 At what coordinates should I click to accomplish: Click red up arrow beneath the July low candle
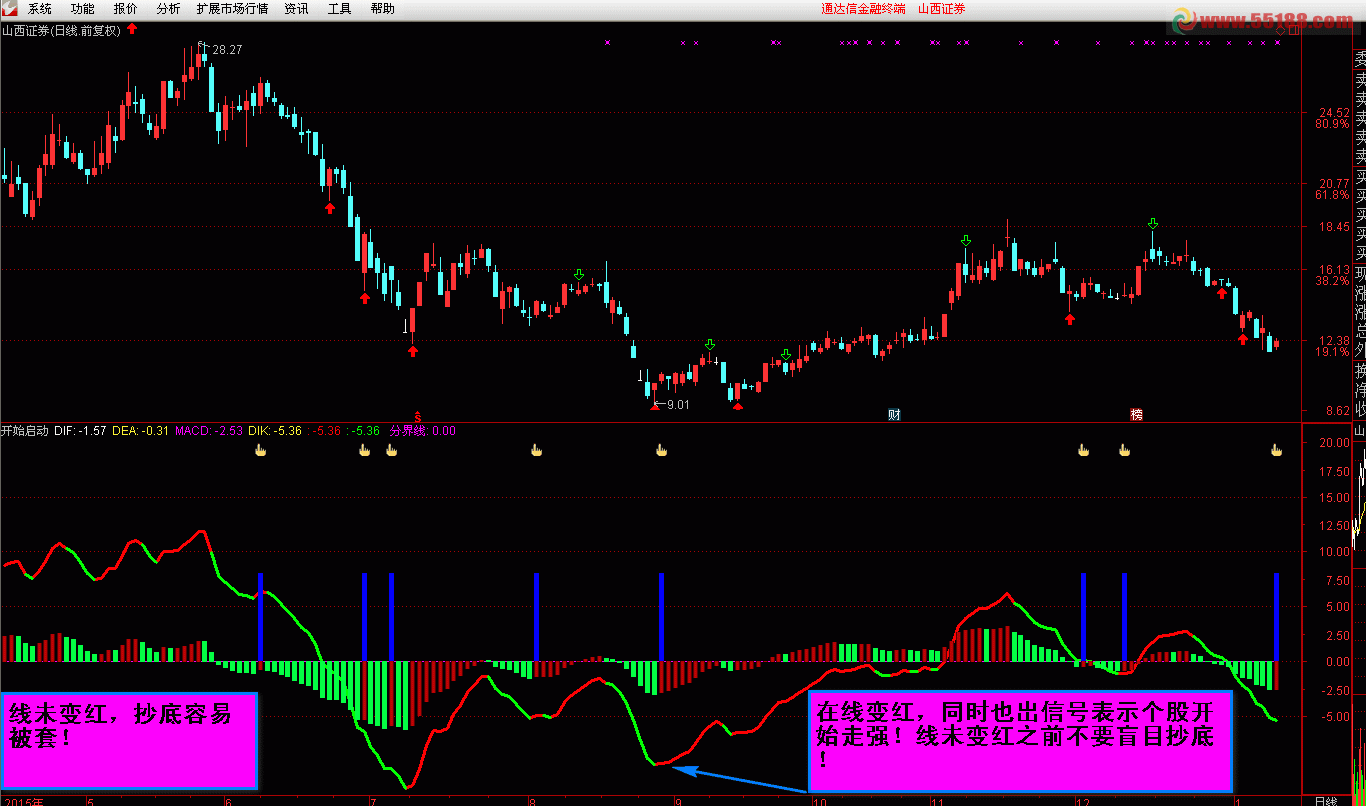click(x=413, y=350)
